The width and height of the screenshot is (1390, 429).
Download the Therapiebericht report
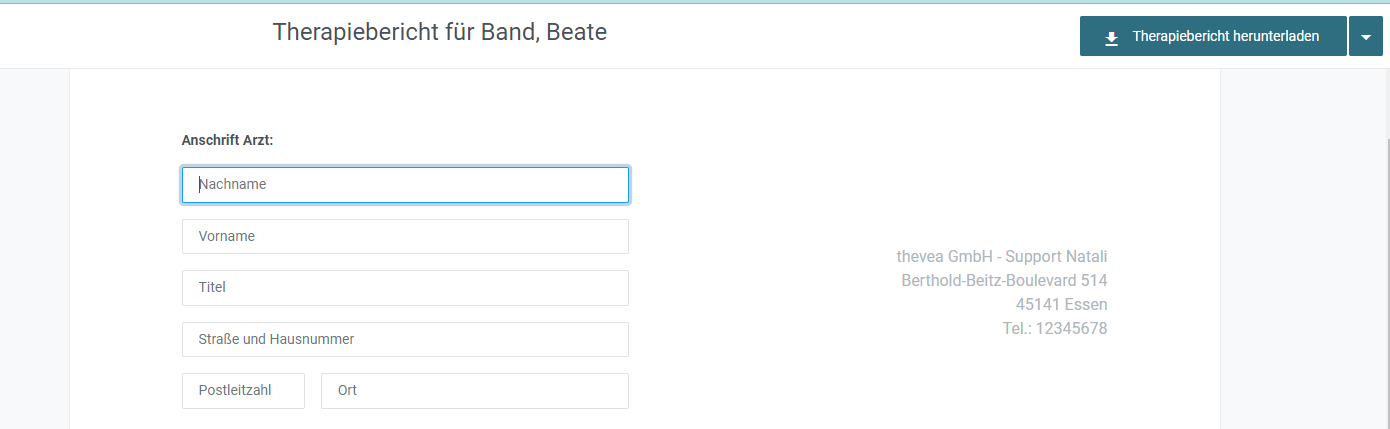1213,36
